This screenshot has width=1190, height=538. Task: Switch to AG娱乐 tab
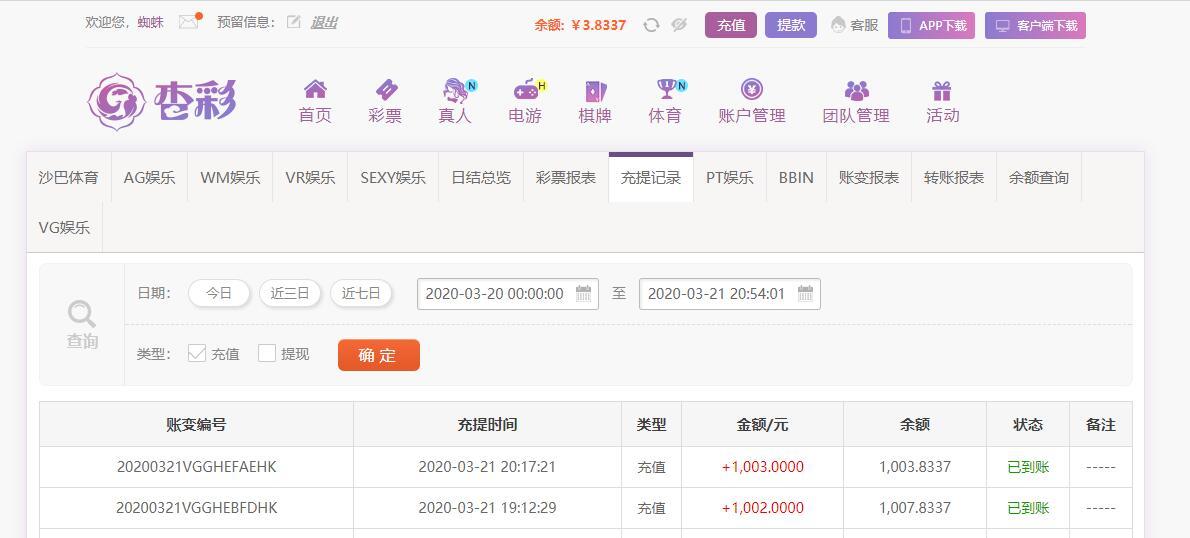tap(150, 178)
